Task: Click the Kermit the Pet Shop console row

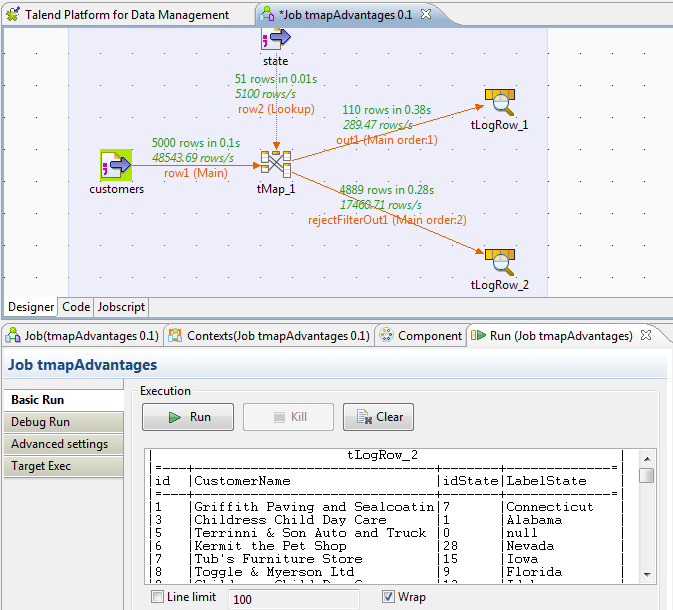Action: pos(386,546)
